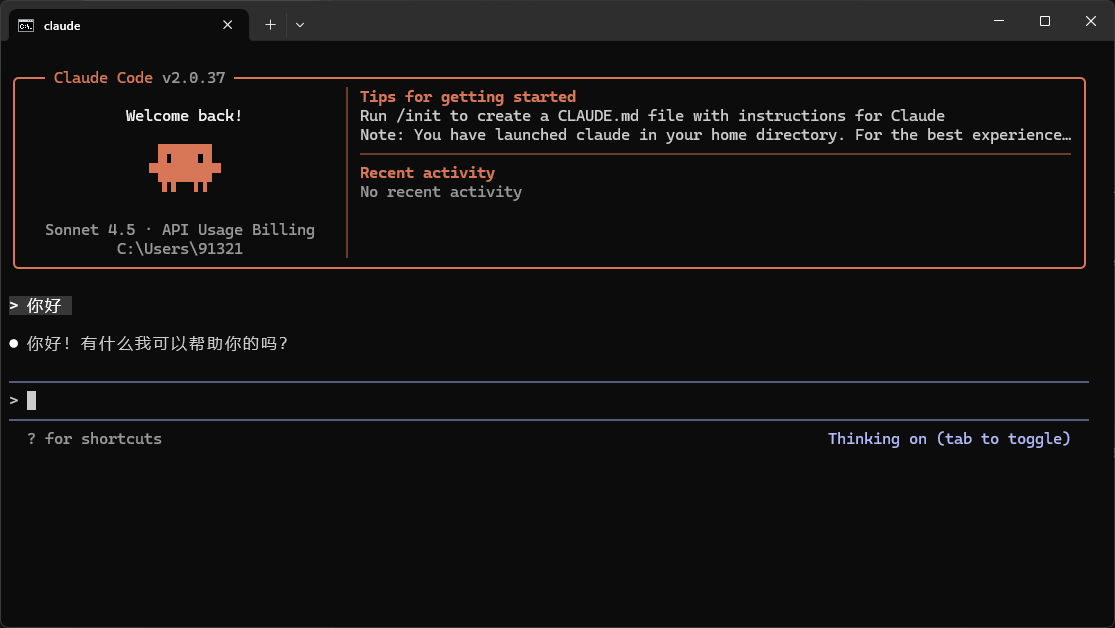Click the Claude Code pixel mascot
This screenshot has width=1115, height=628.
pyautogui.click(x=185, y=168)
